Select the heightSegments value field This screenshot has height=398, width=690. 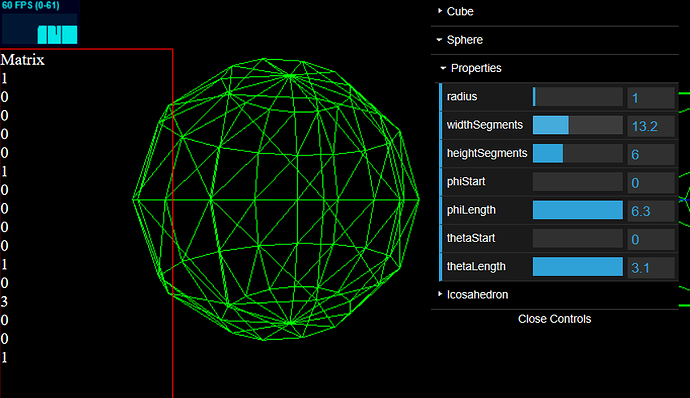click(651, 154)
